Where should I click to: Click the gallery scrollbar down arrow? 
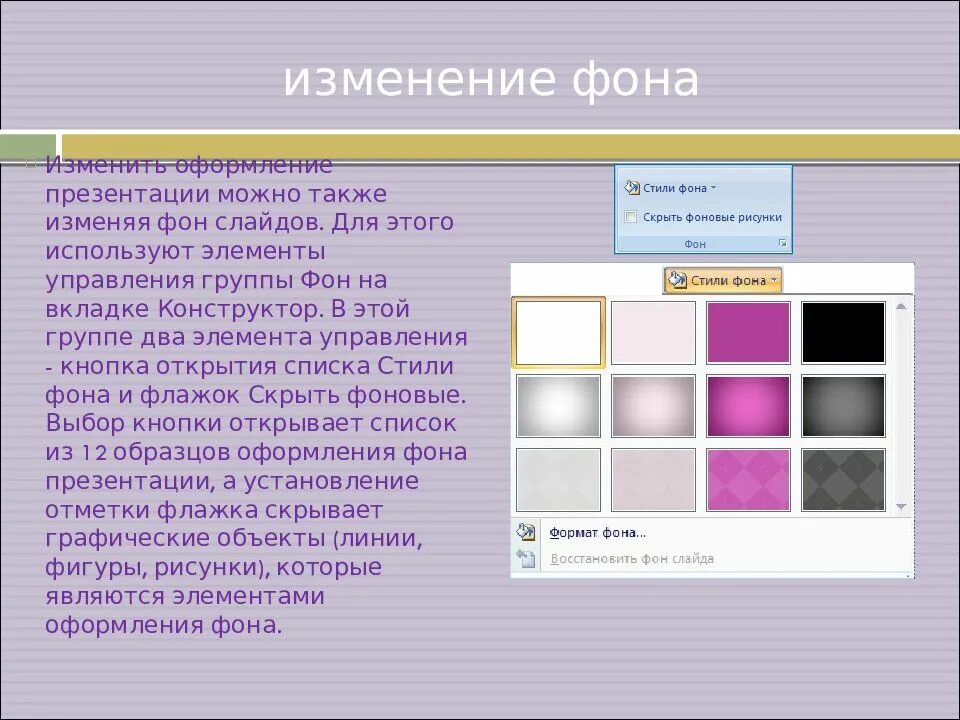point(901,506)
